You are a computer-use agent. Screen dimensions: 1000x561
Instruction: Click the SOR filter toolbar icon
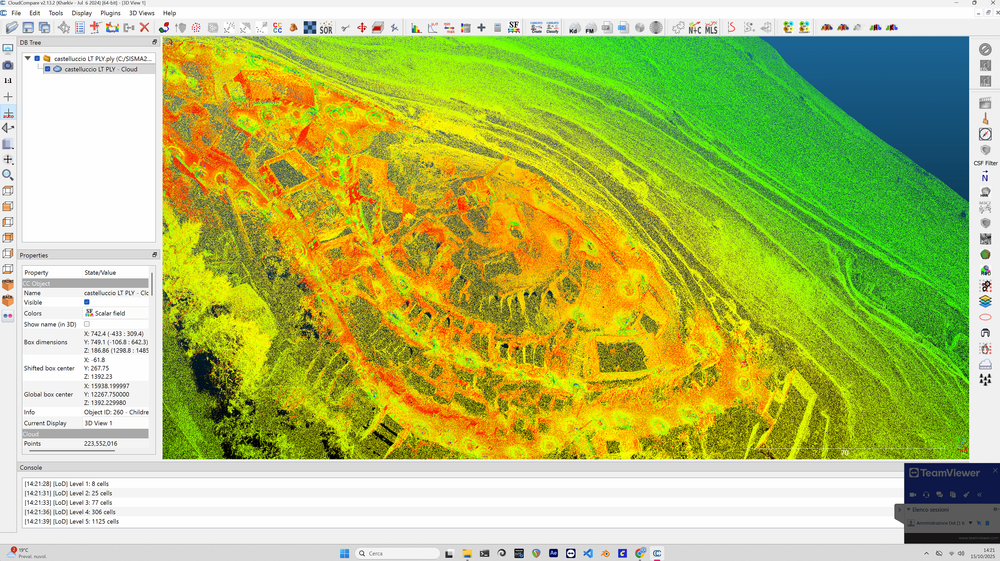pyautogui.click(x=326, y=28)
